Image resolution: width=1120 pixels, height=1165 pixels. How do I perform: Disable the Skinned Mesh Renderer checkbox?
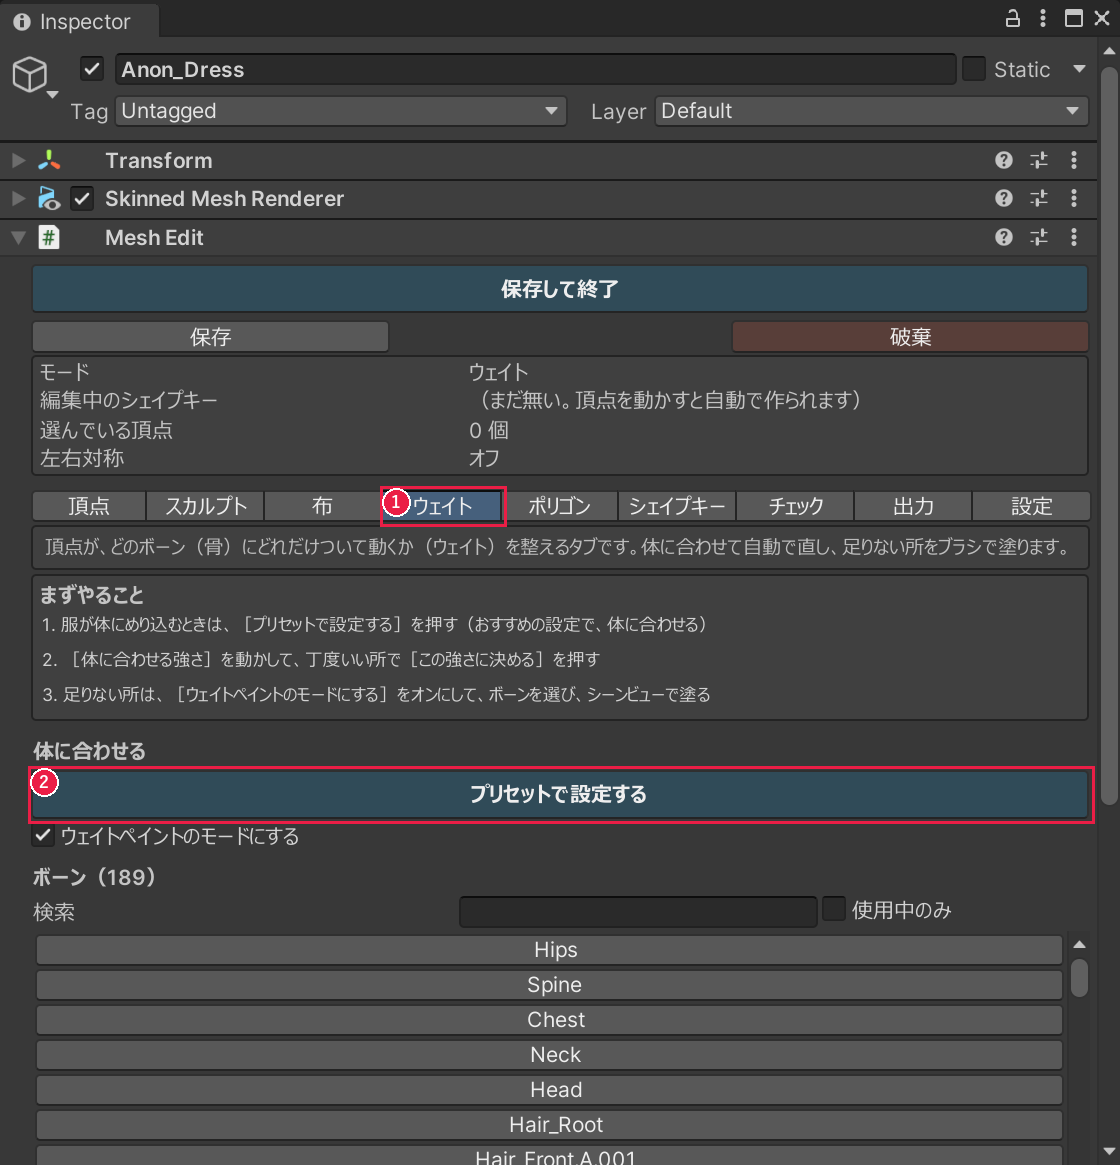coord(82,198)
